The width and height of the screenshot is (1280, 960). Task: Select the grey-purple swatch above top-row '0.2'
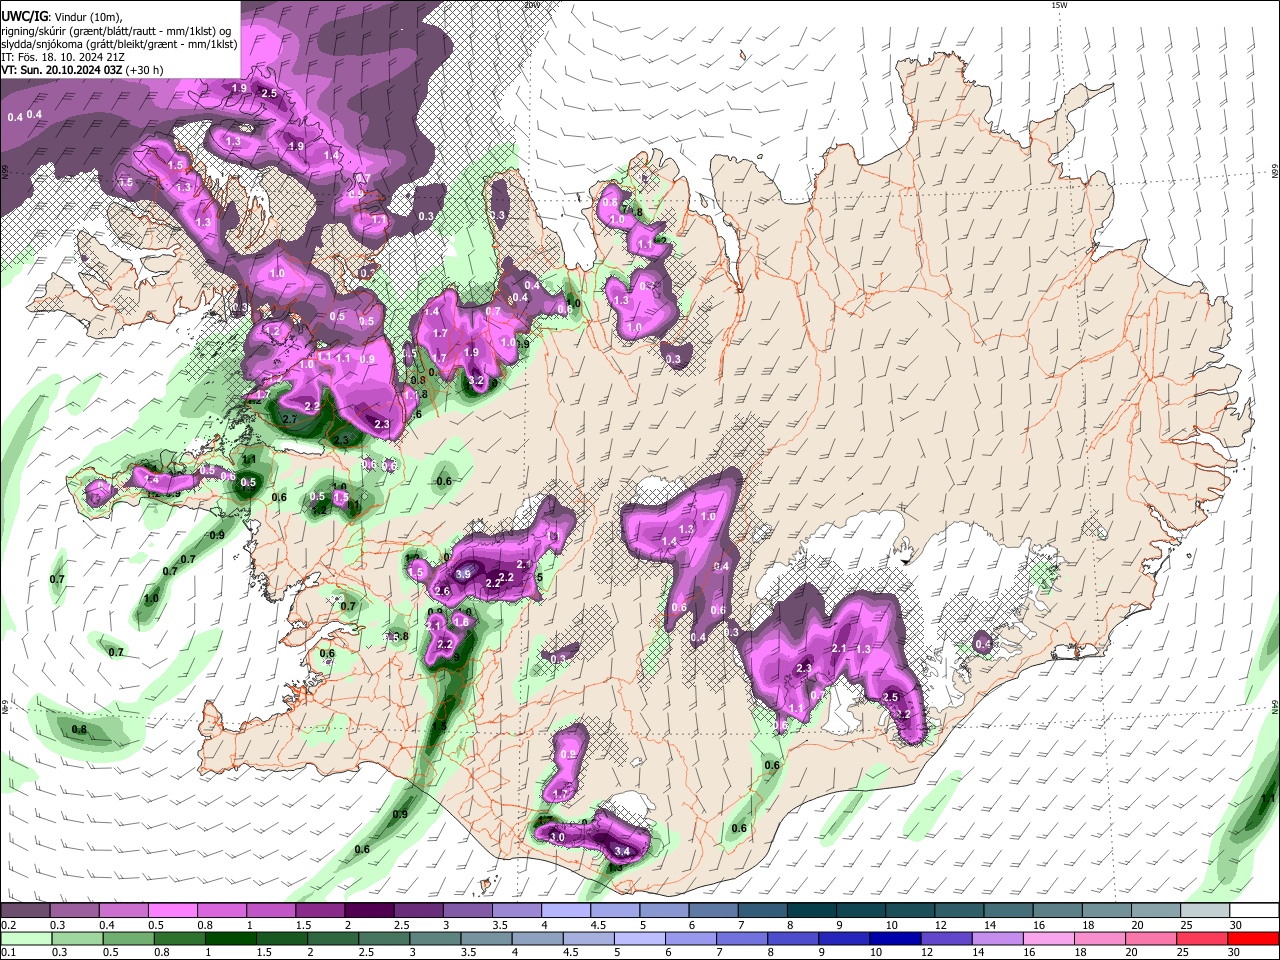click(x=25, y=911)
